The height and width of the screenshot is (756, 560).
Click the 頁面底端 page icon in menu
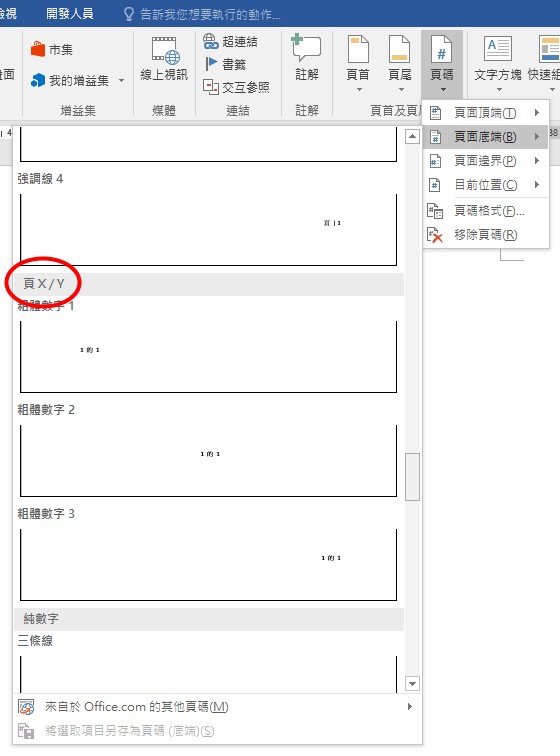click(x=435, y=137)
